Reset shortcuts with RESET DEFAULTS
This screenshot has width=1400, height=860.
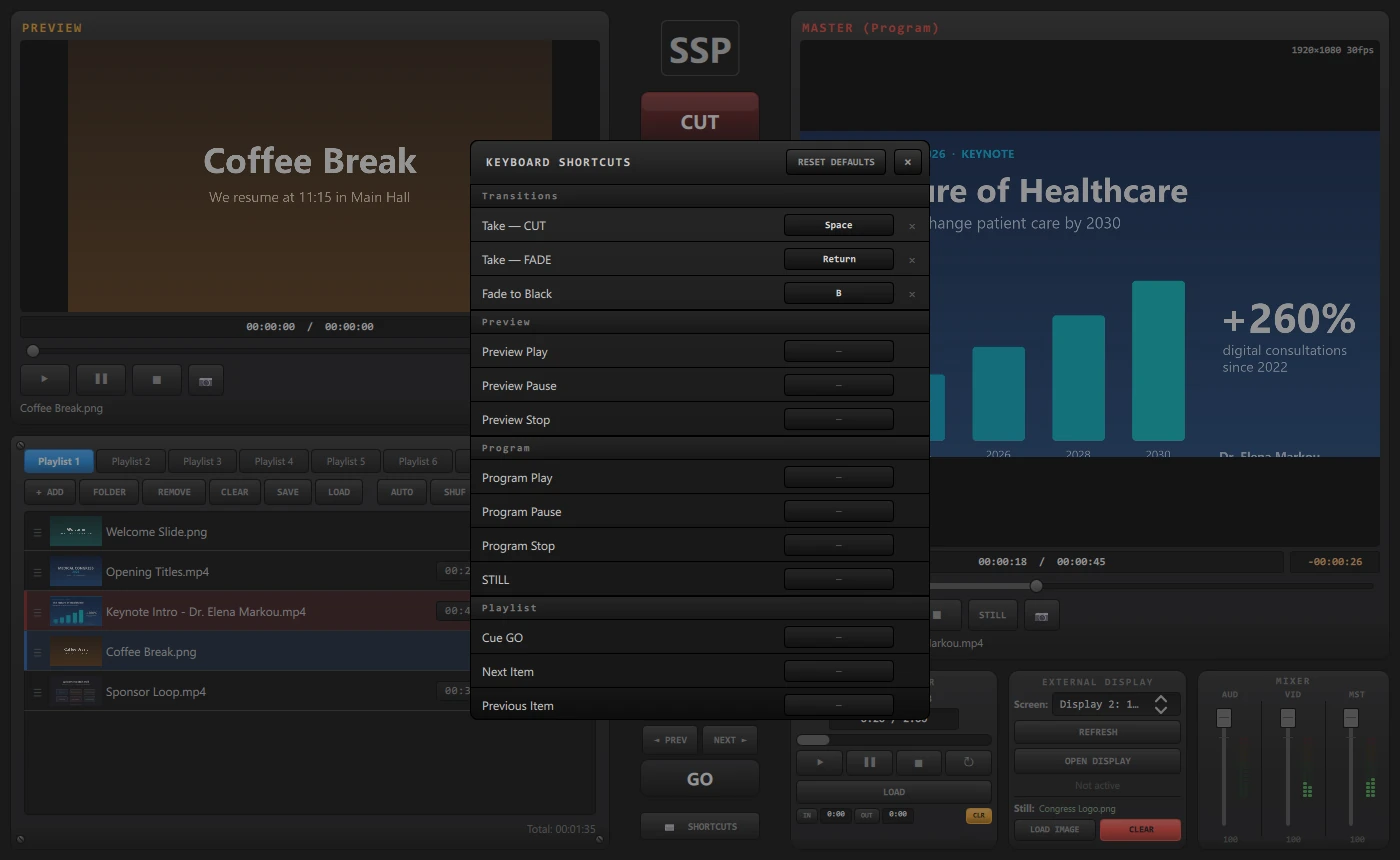click(x=836, y=162)
